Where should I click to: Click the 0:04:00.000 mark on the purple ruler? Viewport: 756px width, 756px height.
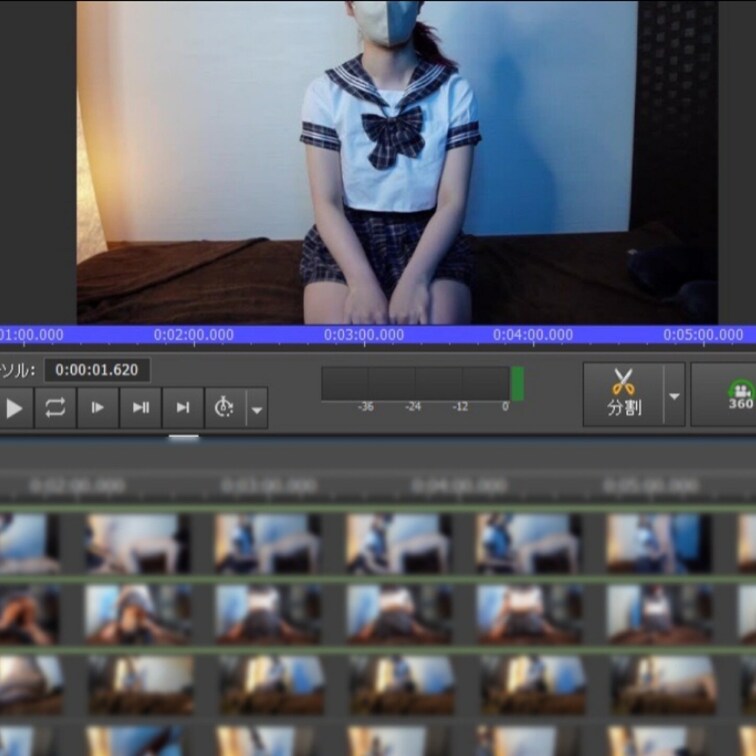(x=533, y=335)
